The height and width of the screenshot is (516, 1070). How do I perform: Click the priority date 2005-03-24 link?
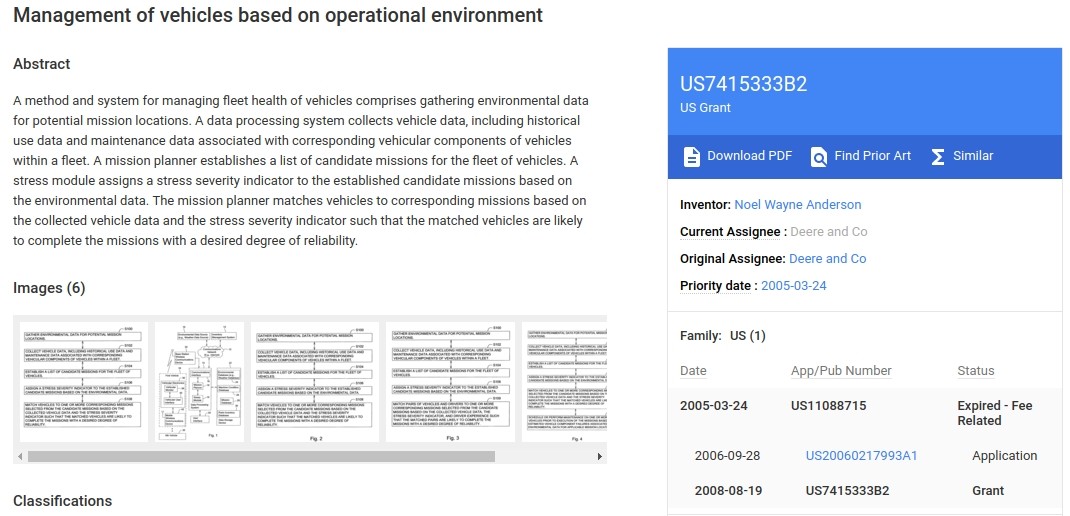point(794,285)
